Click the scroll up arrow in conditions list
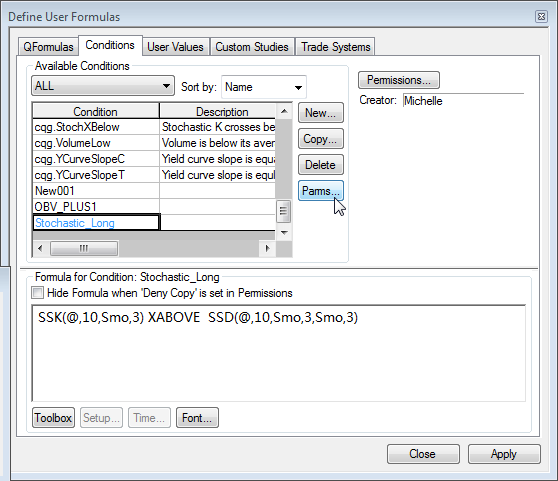The width and height of the screenshot is (558, 481). 284,112
